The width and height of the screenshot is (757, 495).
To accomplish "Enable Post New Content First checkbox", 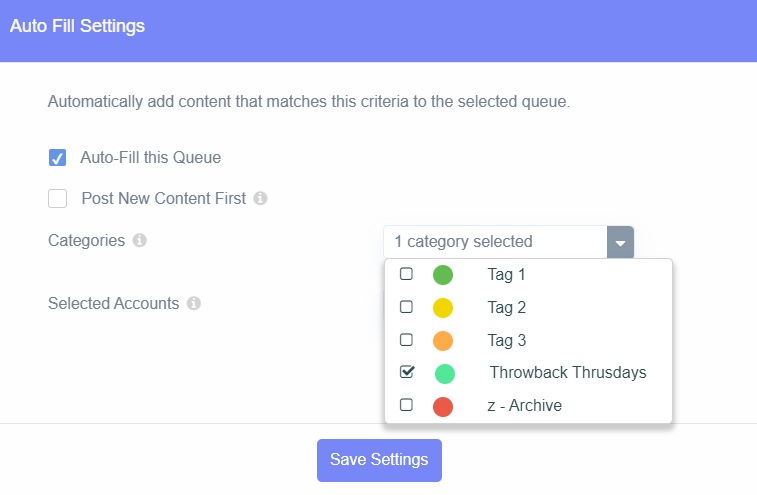I will click(x=57, y=198).
